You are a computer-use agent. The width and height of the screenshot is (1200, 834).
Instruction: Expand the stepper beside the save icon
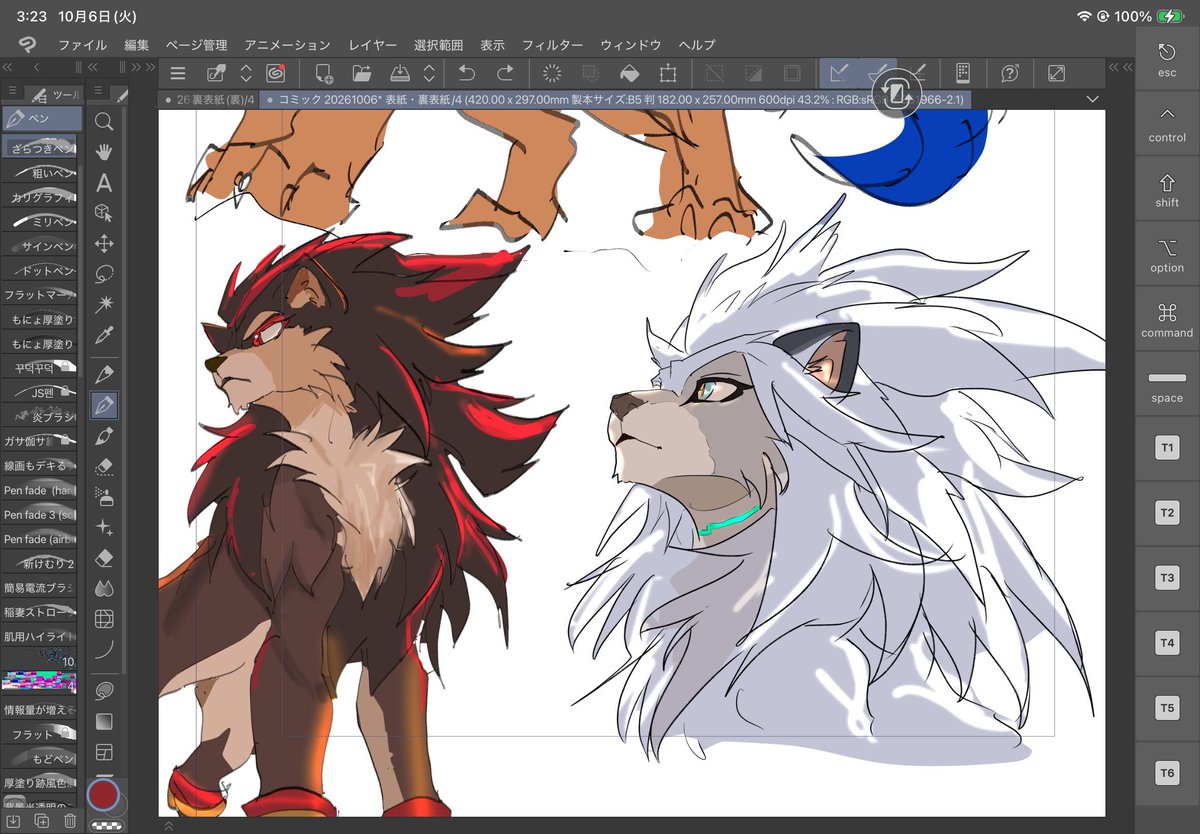429,73
